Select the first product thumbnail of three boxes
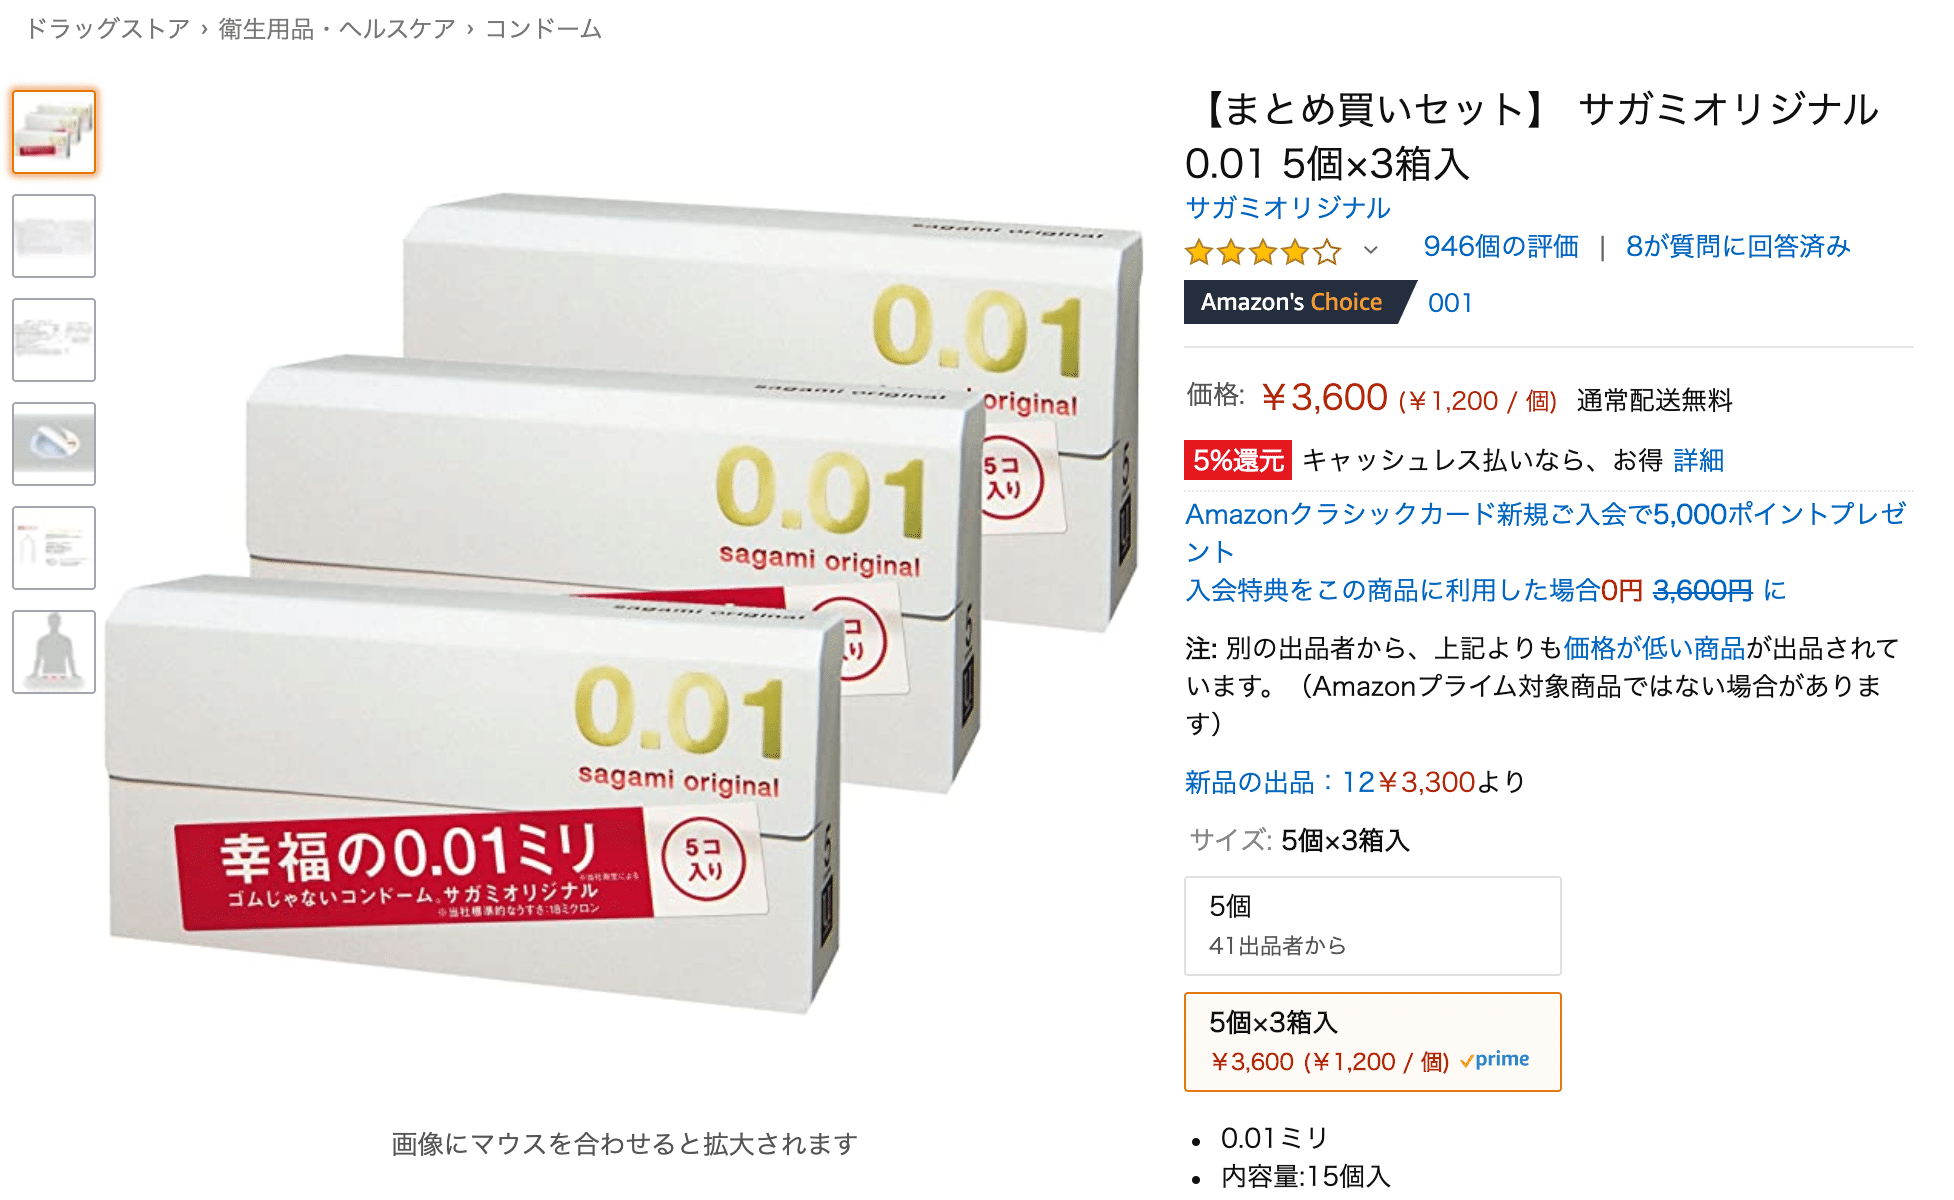Image resolution: width=1954 pixels, height=1200 pixels. (54, 132)
